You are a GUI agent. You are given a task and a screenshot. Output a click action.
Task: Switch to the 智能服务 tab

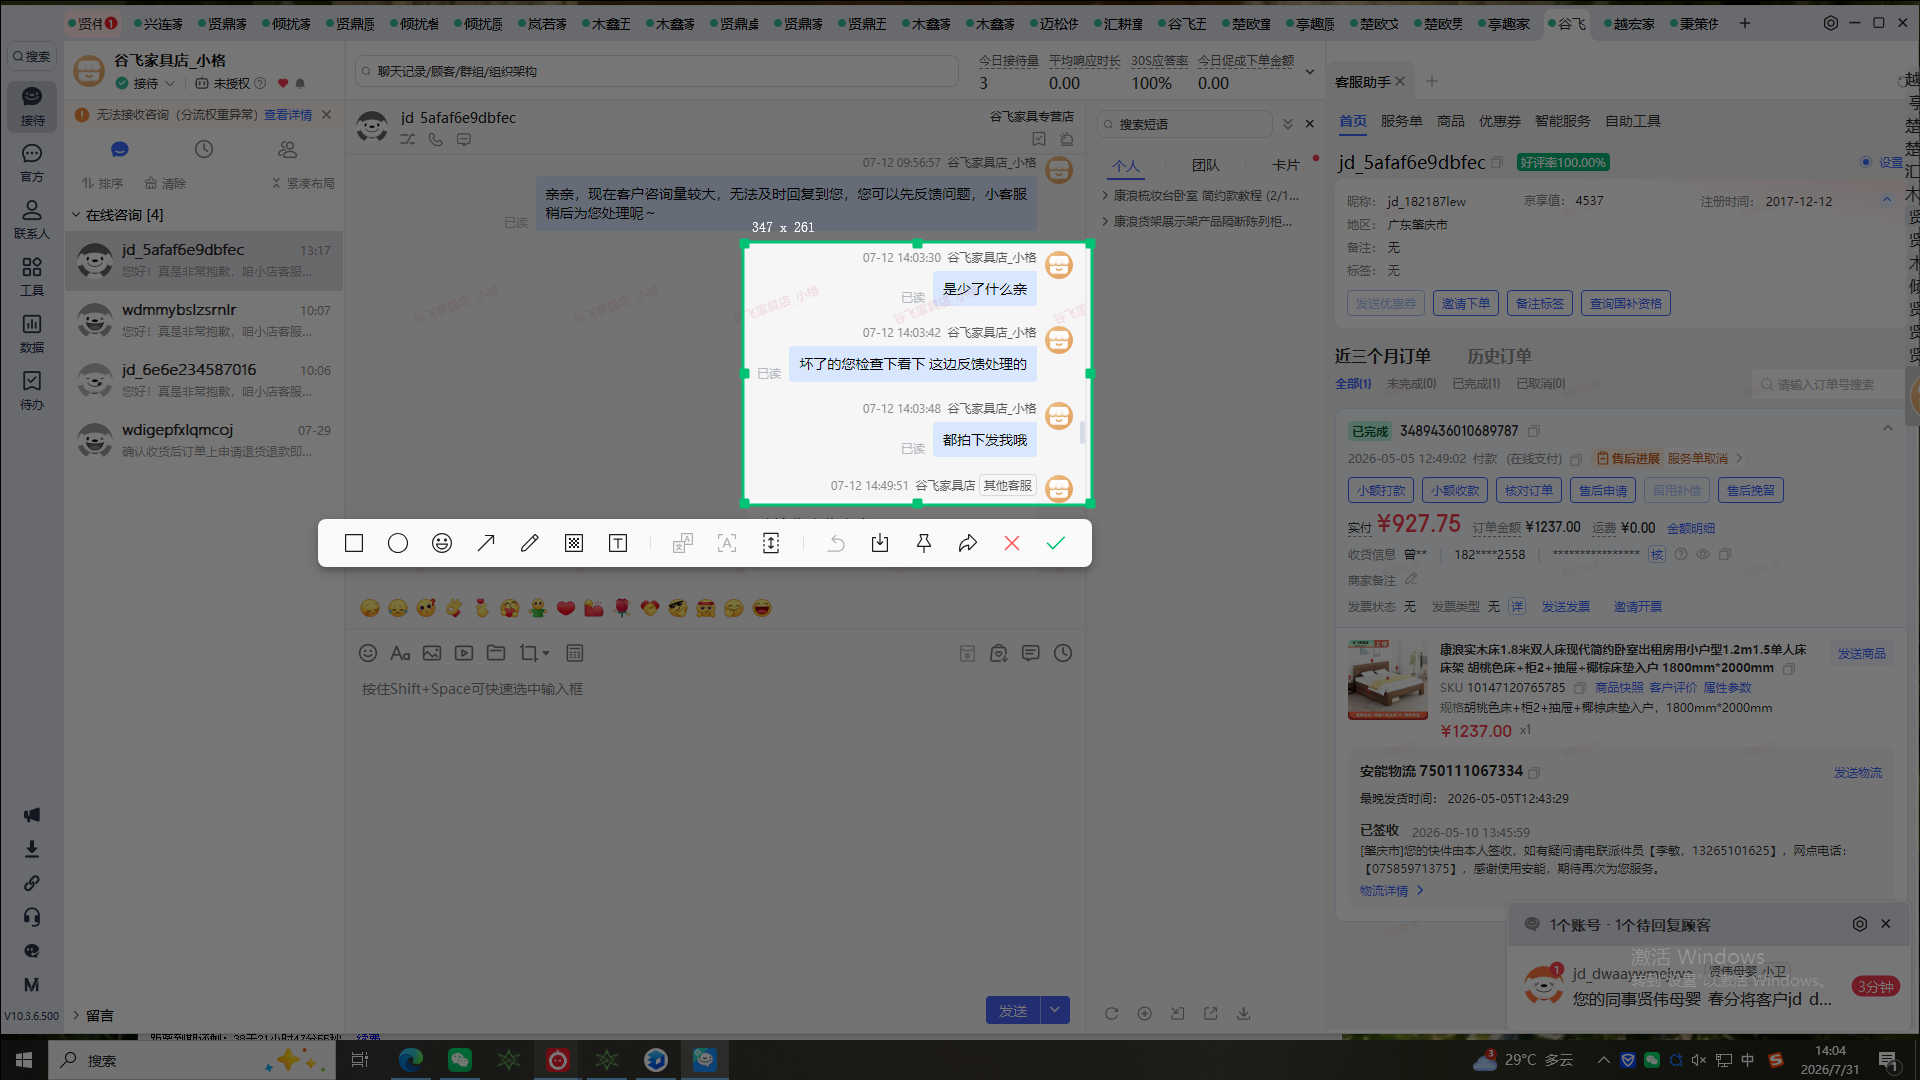1562,121
